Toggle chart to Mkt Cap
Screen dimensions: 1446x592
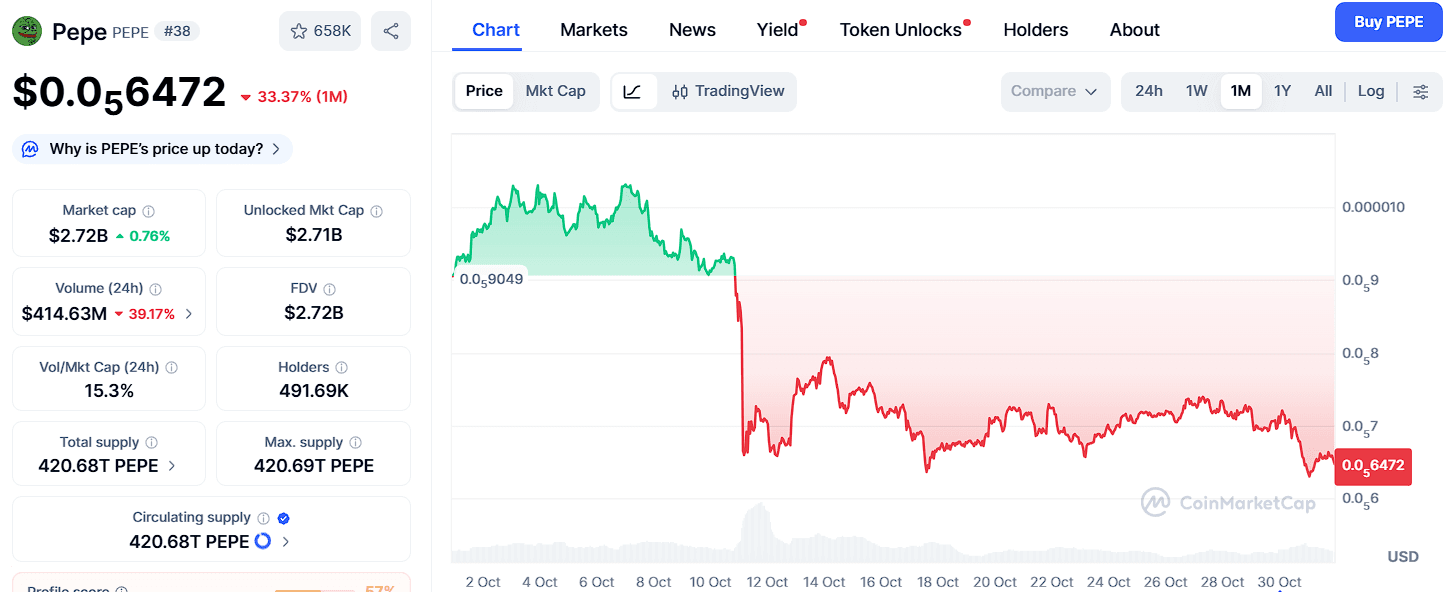pyautogui.click(x=555, y=91)
